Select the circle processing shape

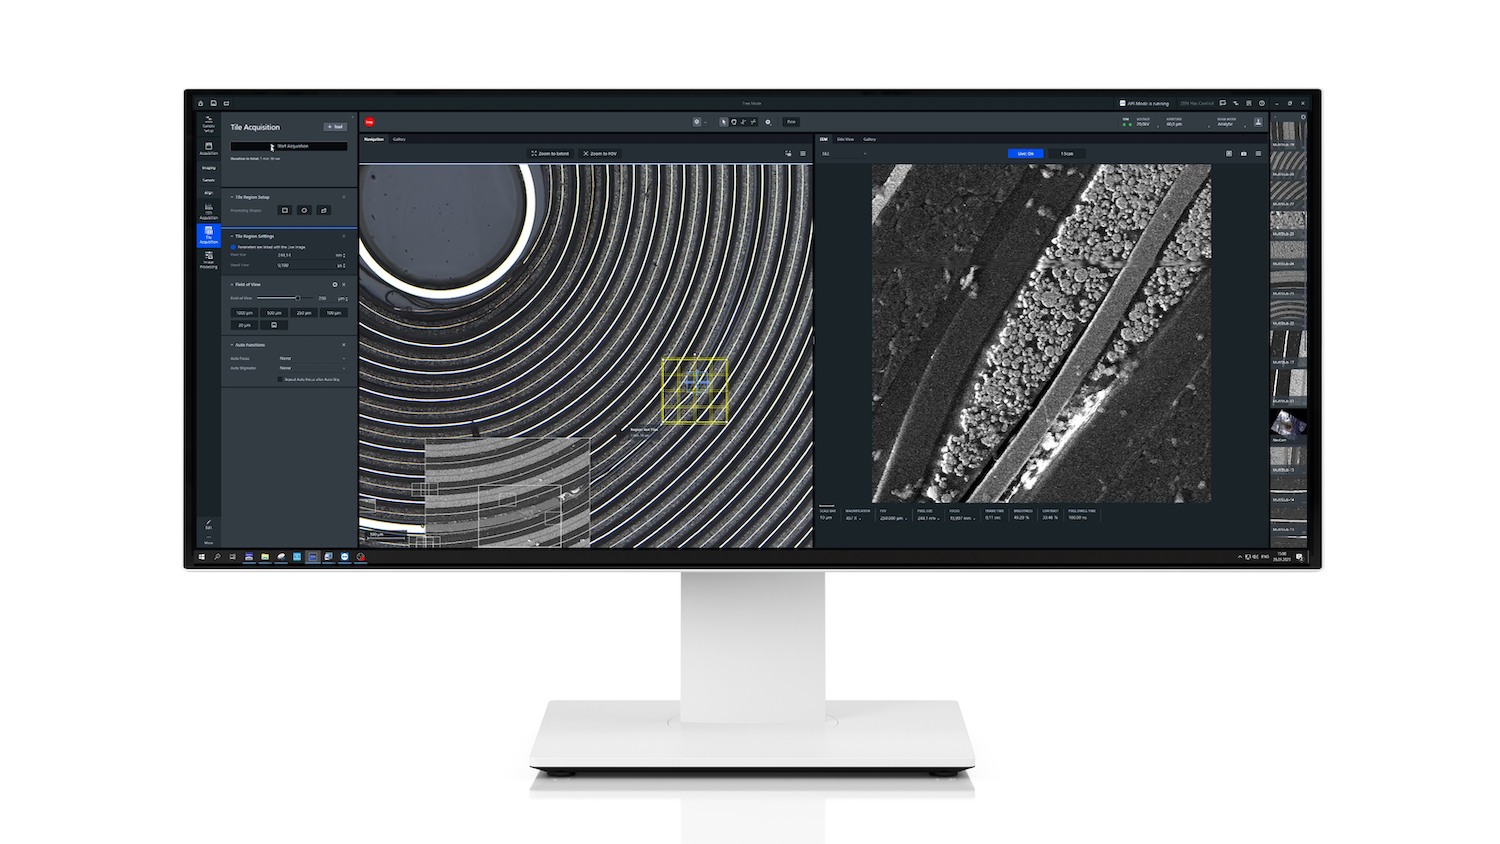click(304, 210)
